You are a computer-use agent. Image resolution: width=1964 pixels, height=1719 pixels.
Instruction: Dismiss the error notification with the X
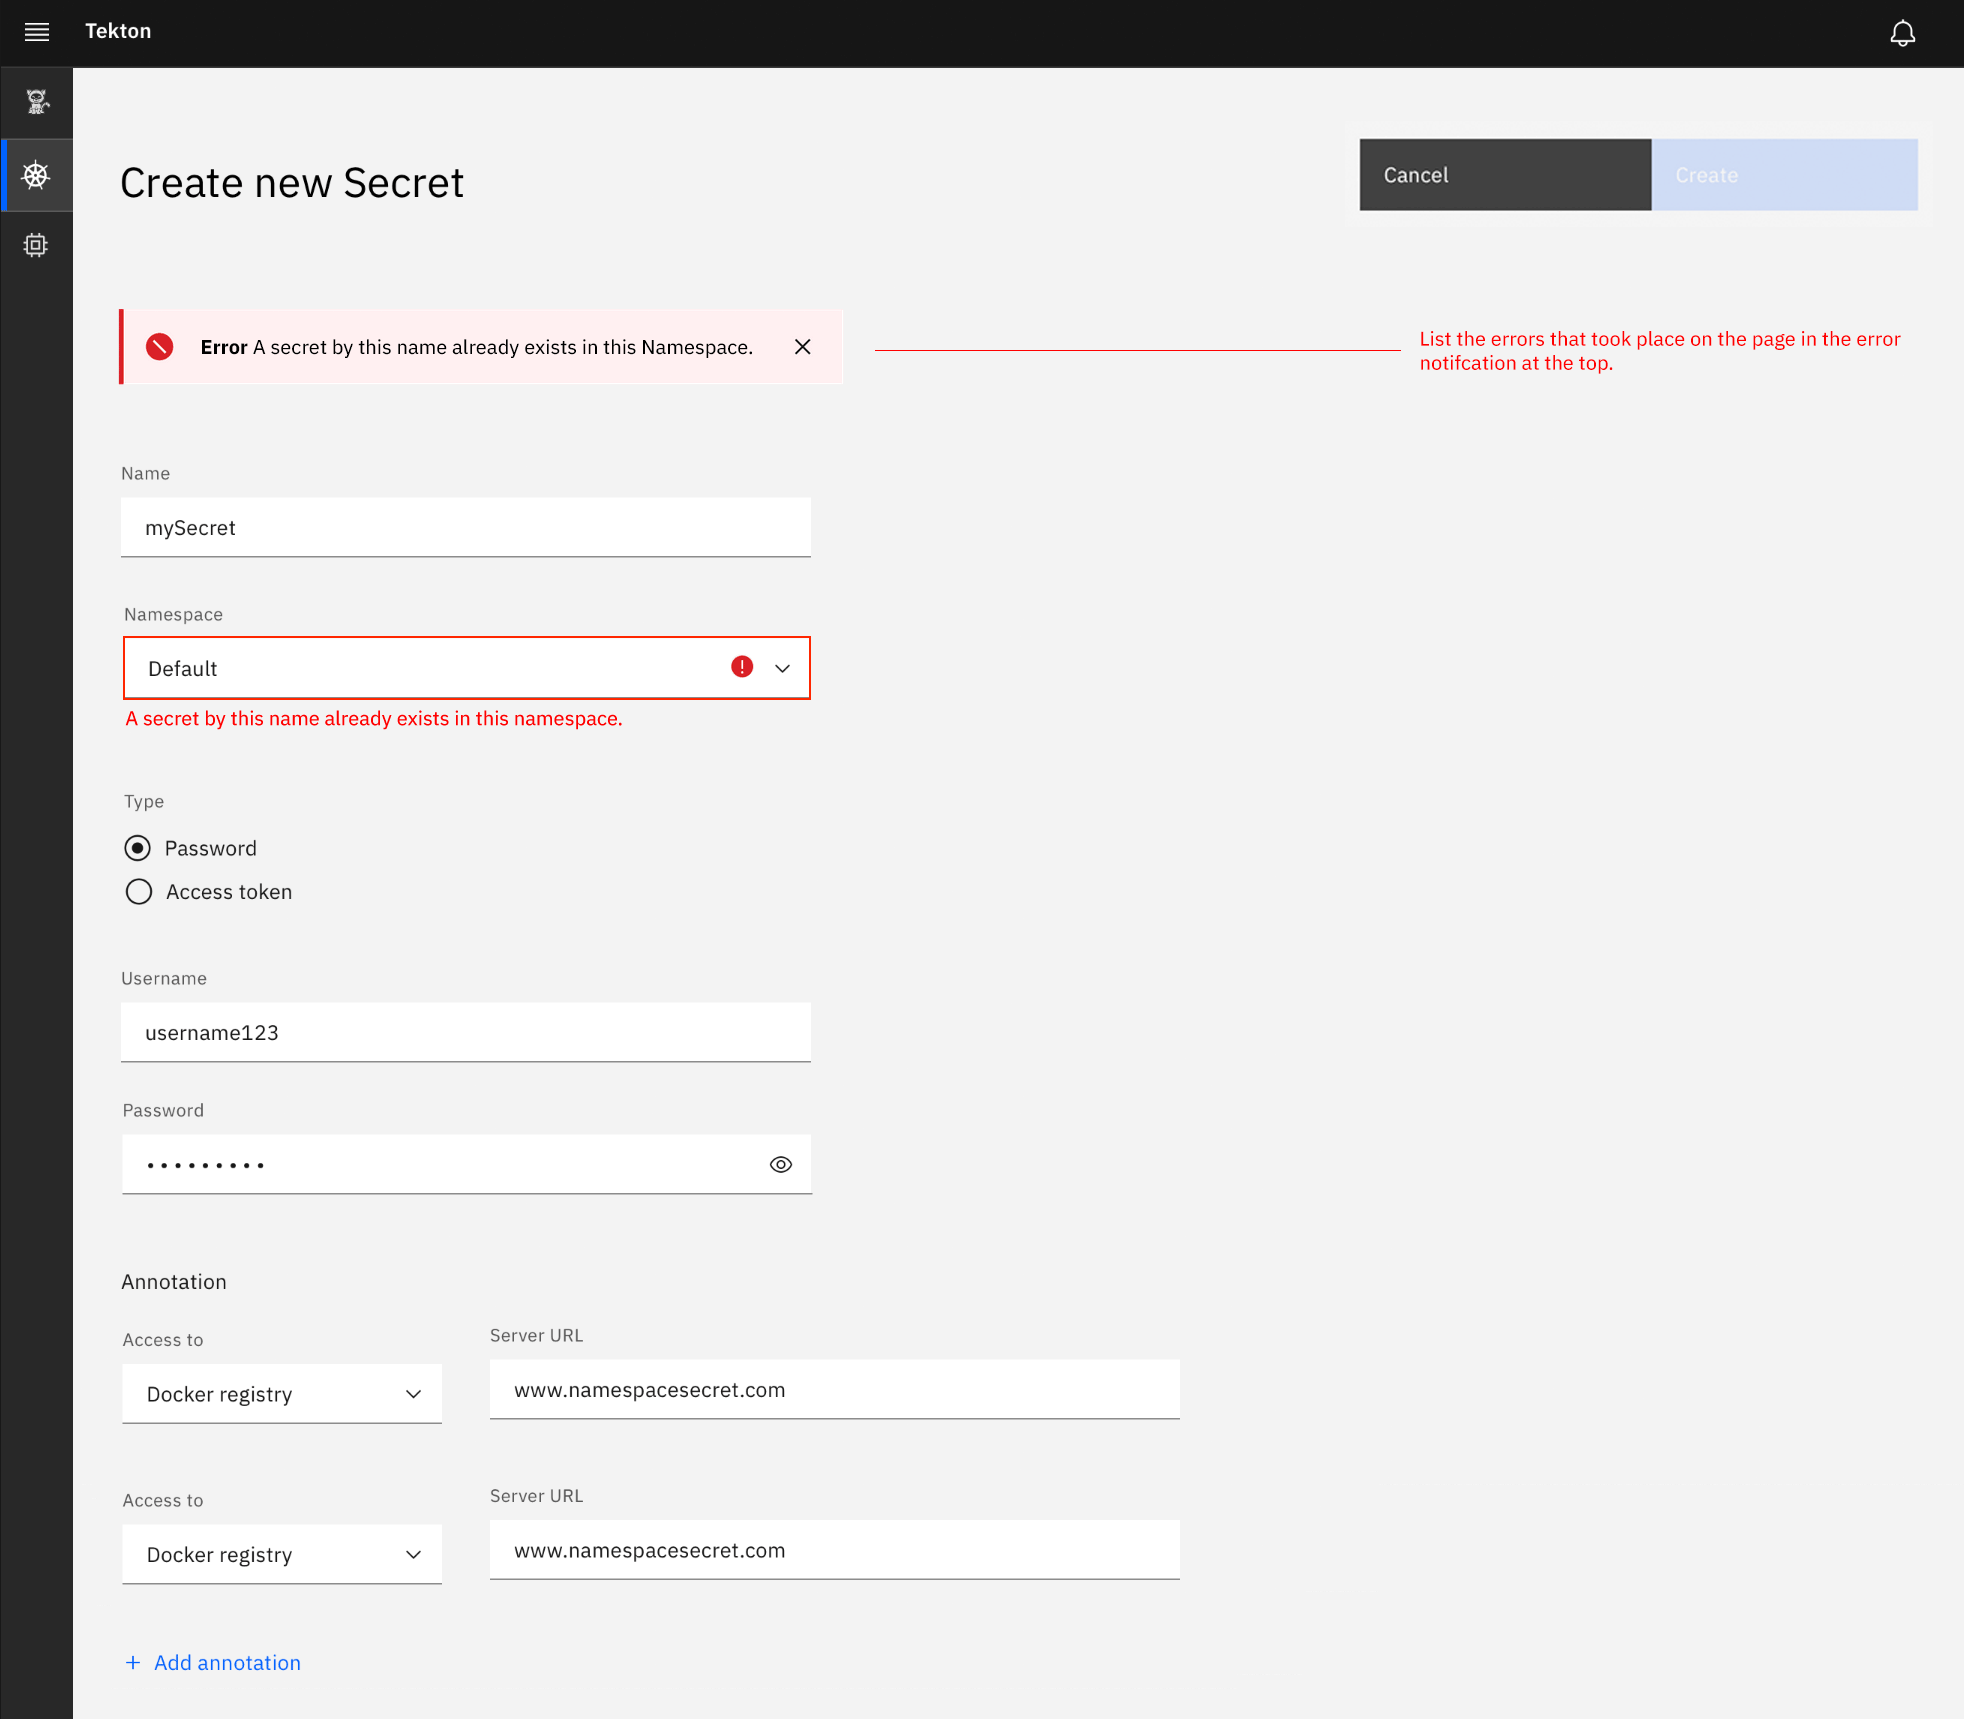pos(803,347)
